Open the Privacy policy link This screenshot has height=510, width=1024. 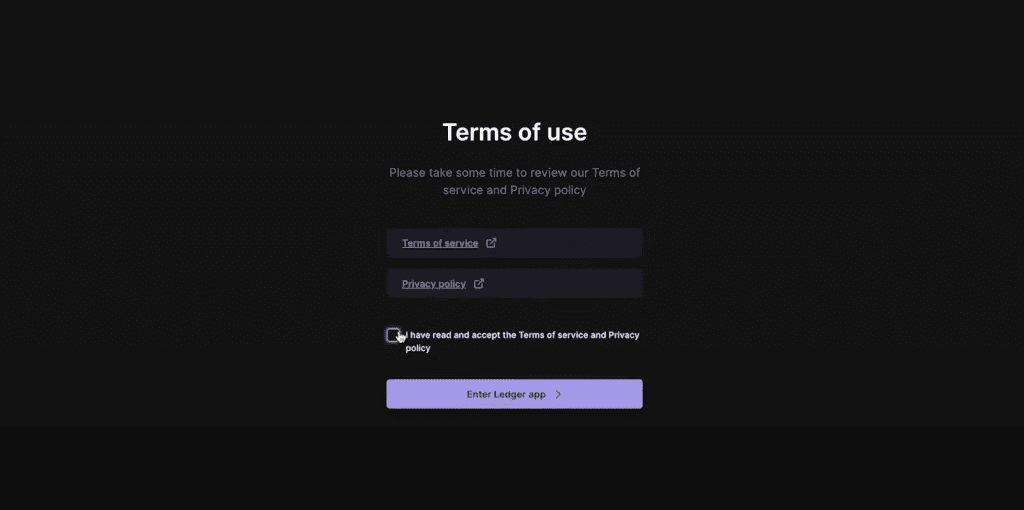(x=434, y=284)
